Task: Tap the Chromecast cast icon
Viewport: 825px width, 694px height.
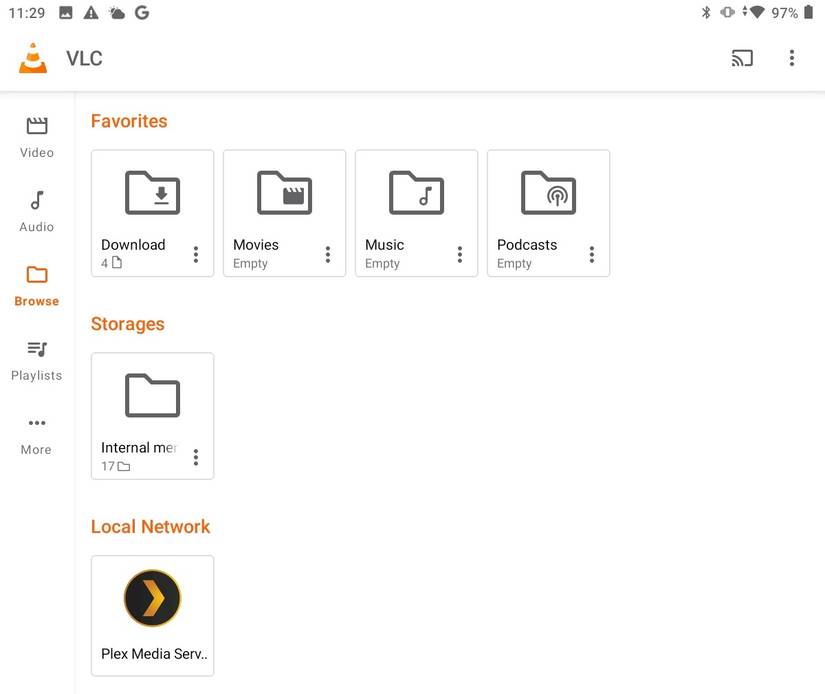Action: [x=742, y=58]
